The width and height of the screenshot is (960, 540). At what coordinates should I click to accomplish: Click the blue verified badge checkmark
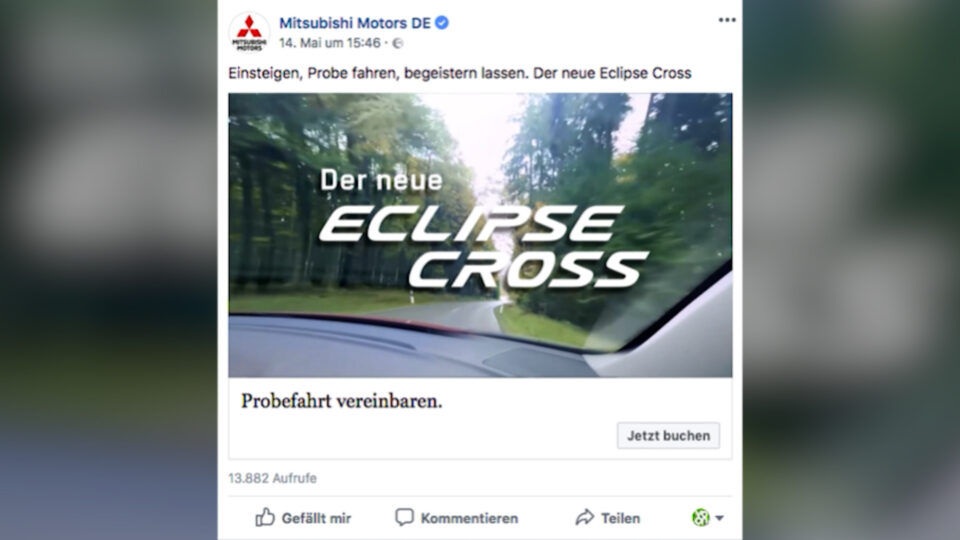point(441,23)
